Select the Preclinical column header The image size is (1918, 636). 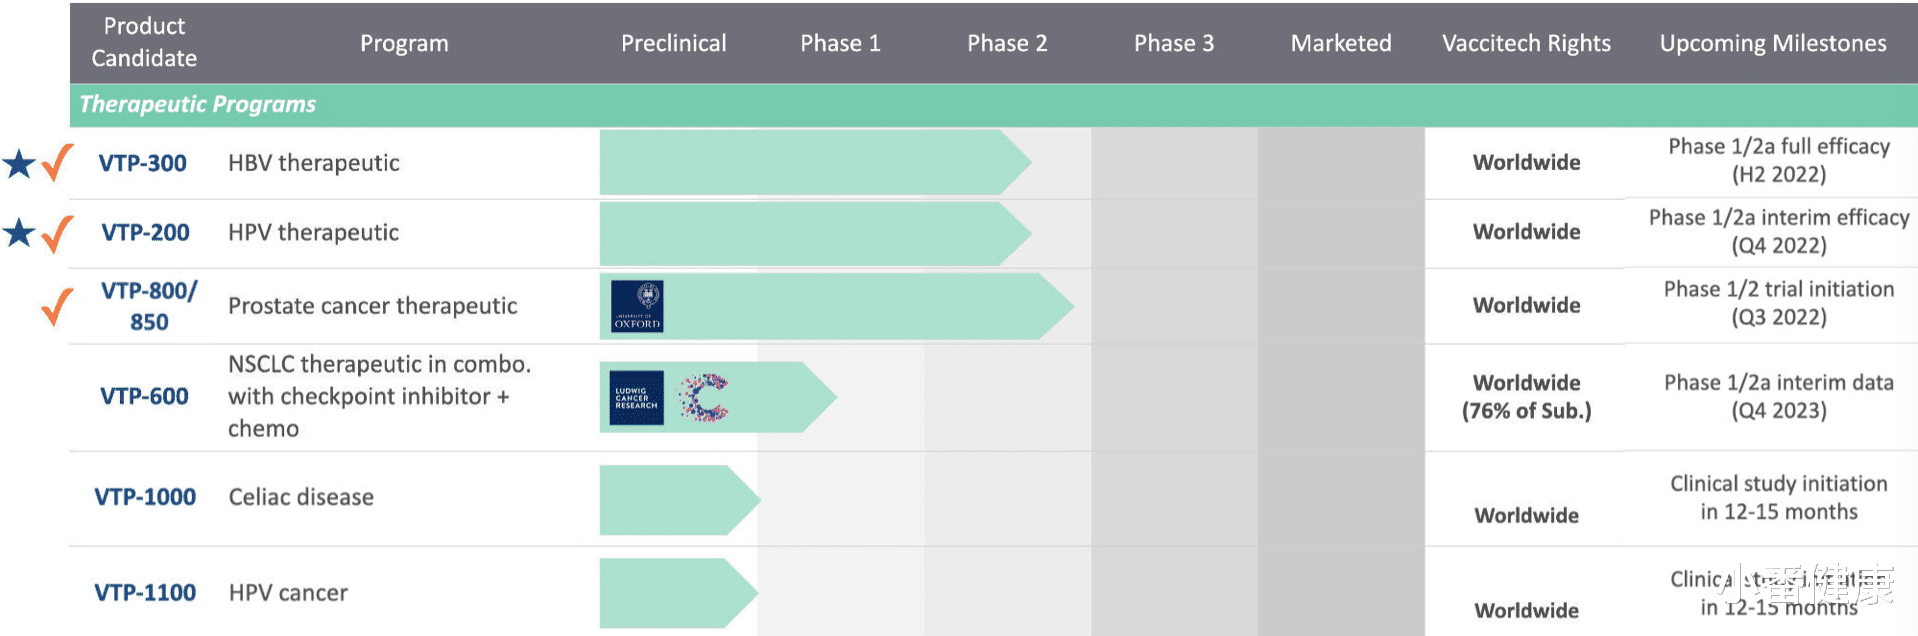[x=673, y=43]
